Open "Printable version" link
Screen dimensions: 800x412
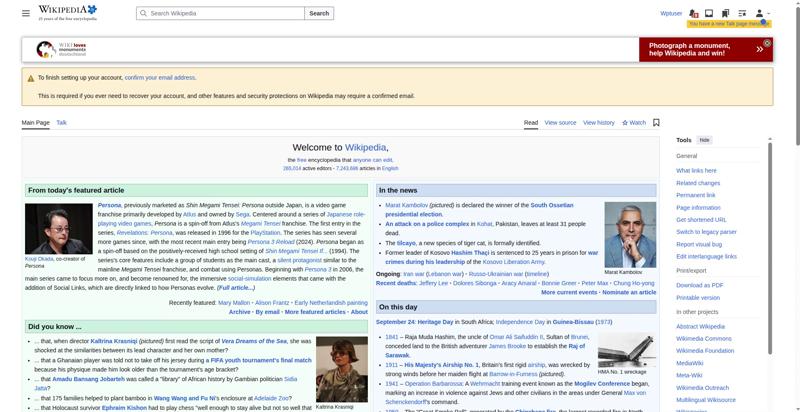pos(698,297)
